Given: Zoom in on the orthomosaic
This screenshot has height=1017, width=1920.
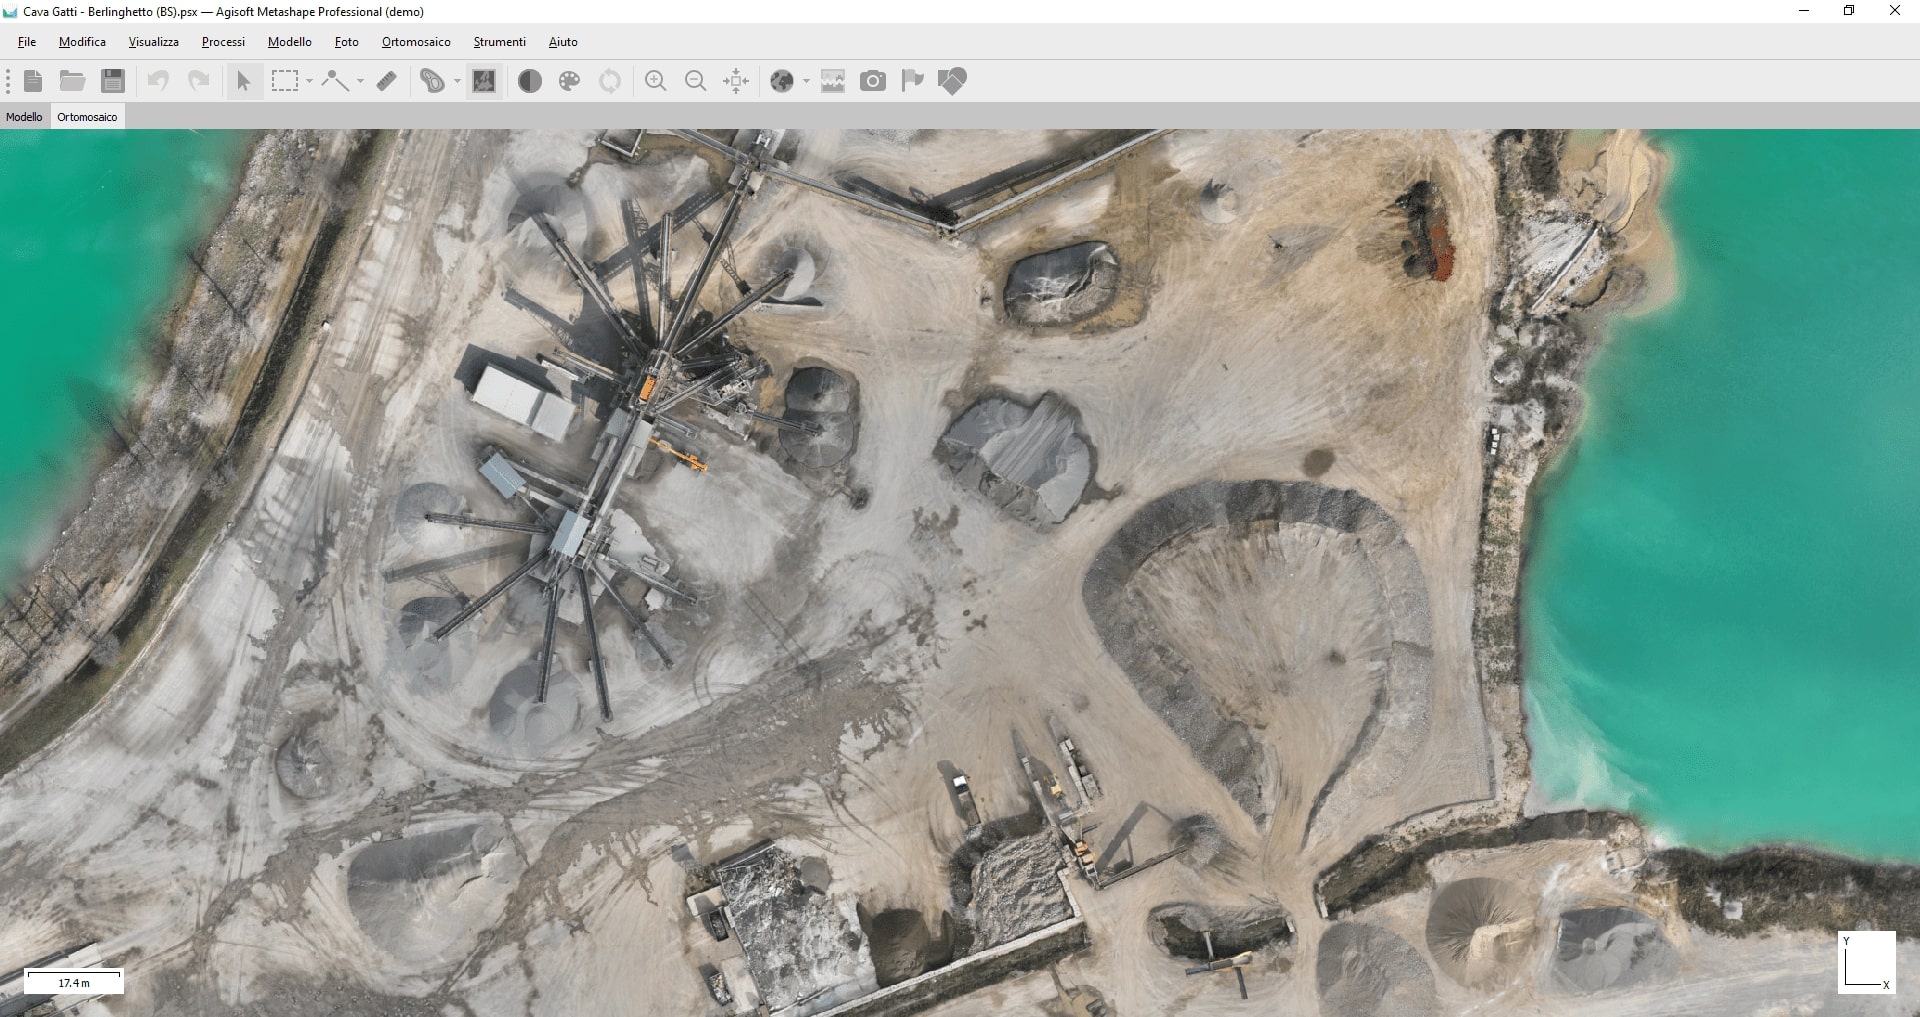Looking at the screenshot, I should click(656, 81).
